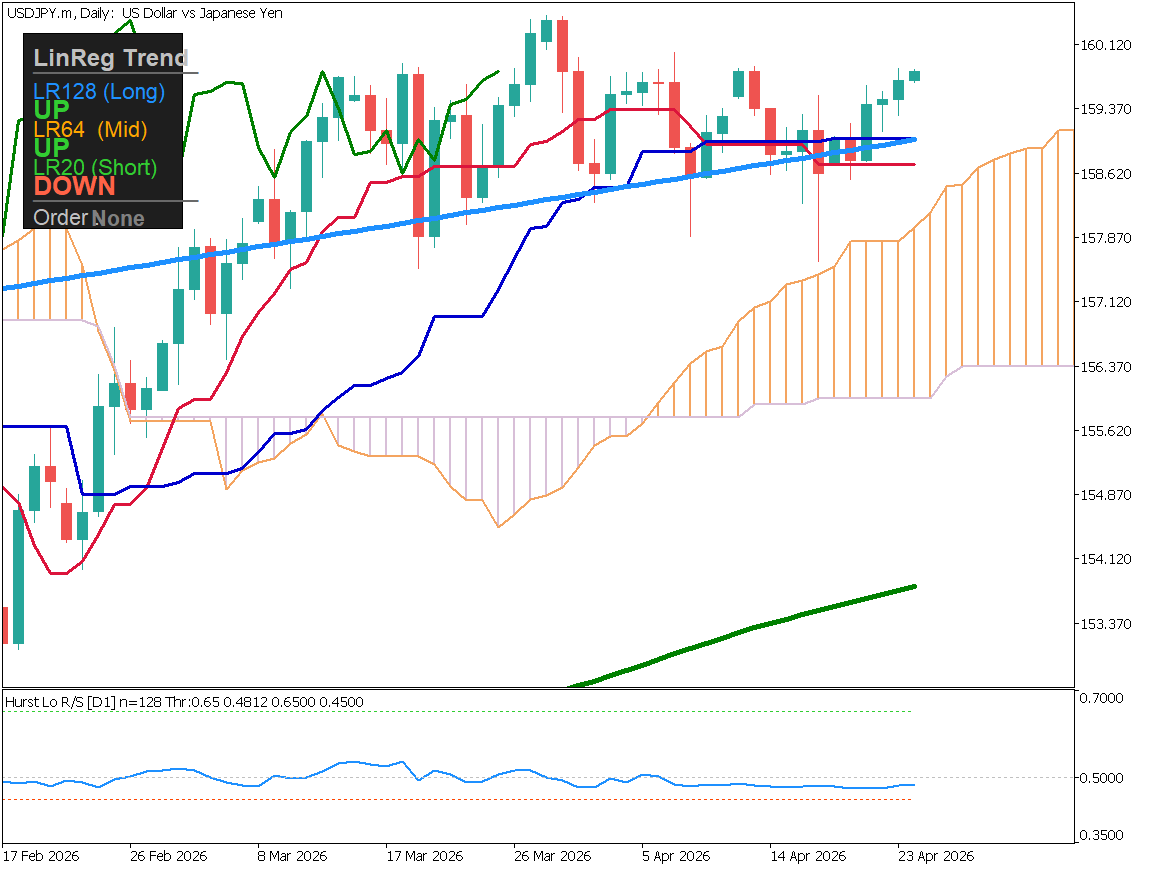Click the Order None status text

click(89, 218)
